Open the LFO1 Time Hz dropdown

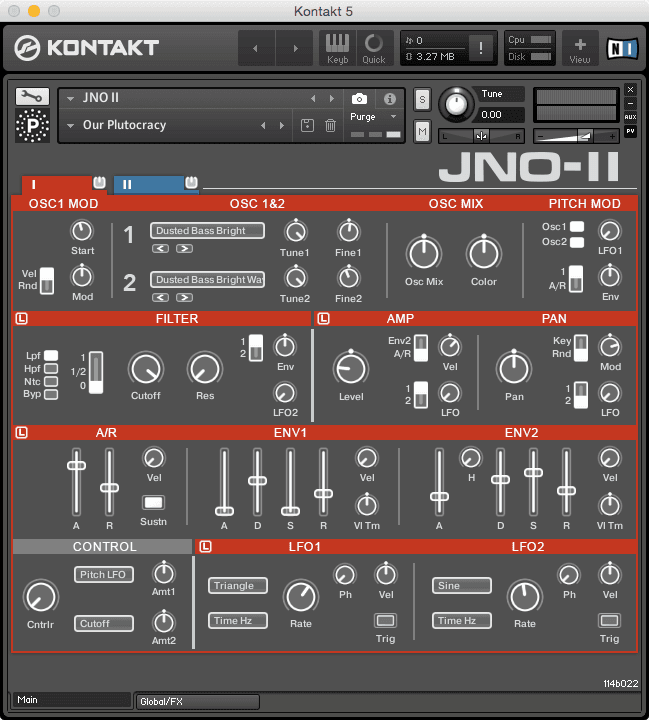[238, 620]
